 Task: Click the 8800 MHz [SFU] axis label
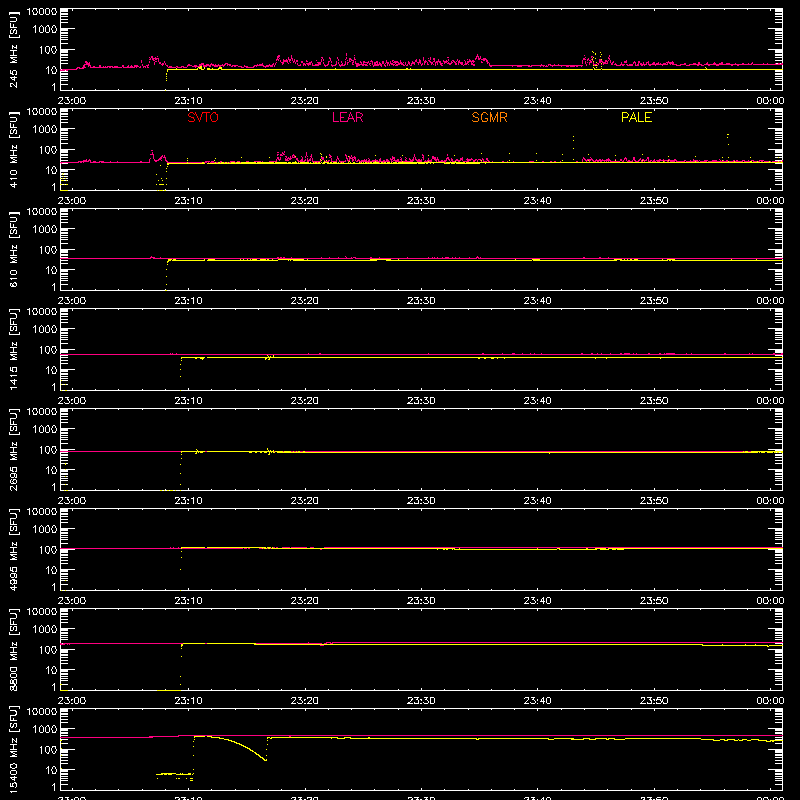coord(13,649)
